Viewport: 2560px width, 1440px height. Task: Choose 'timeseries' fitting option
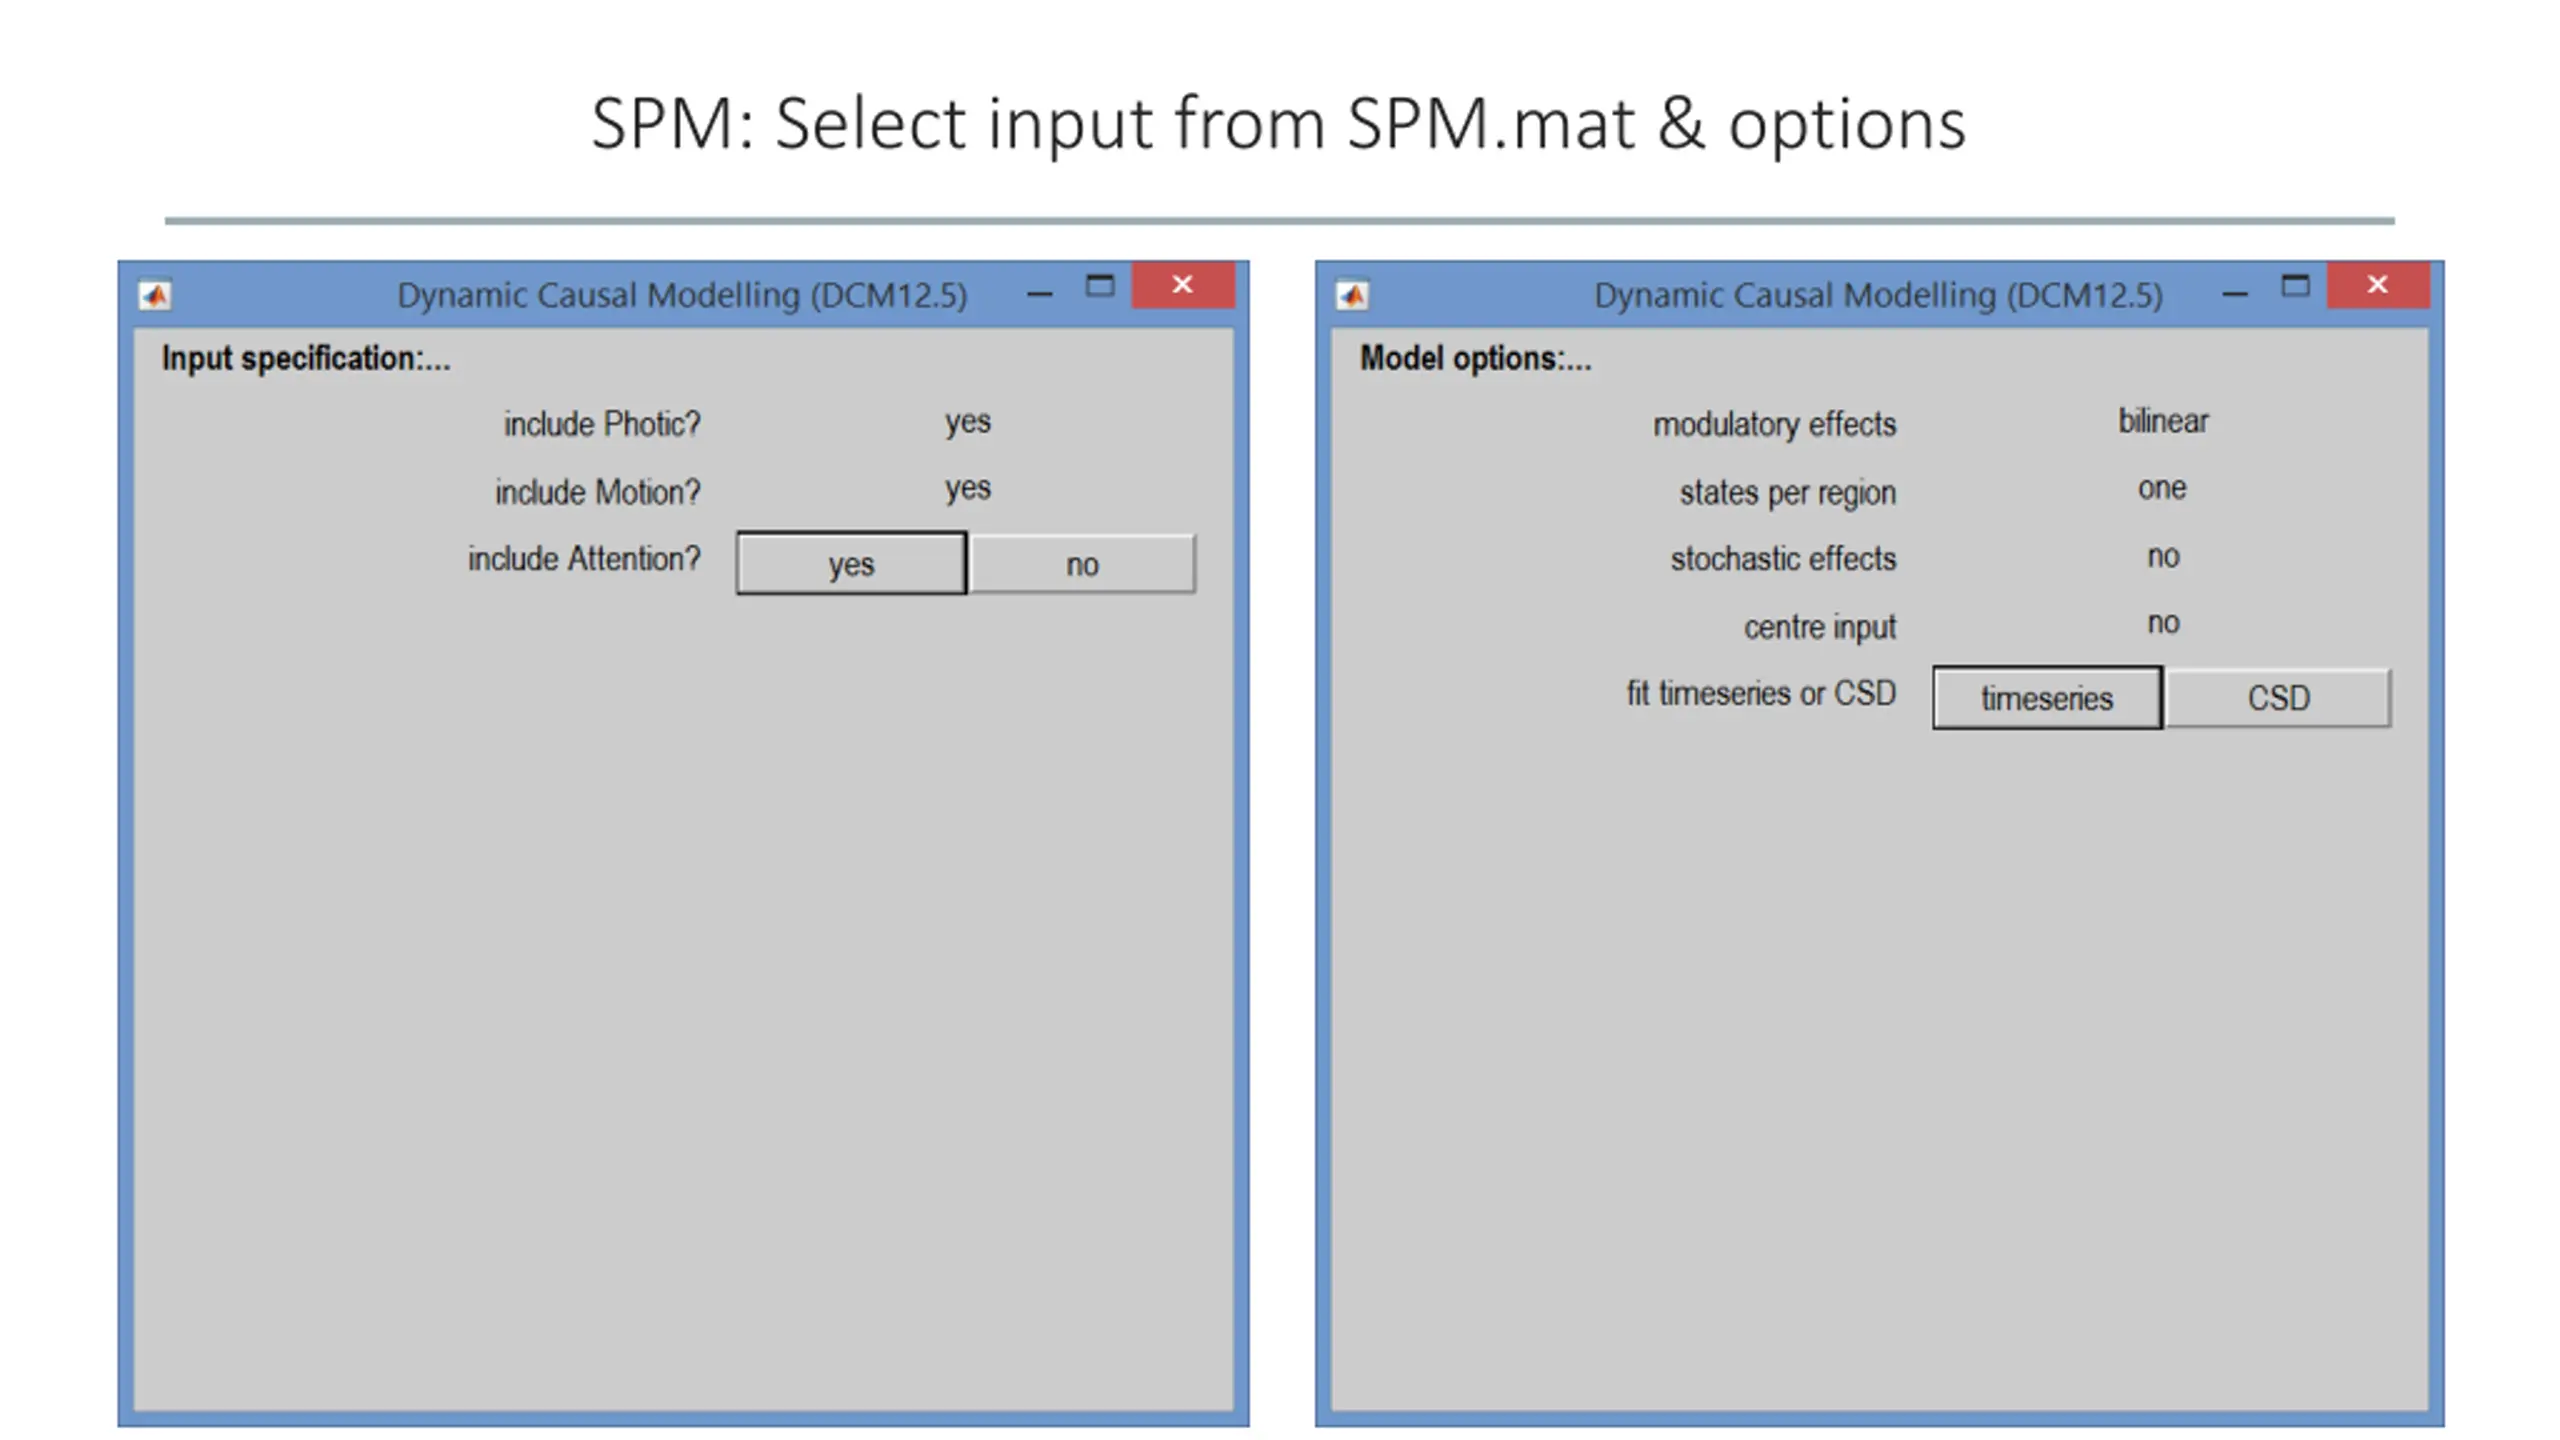pyautogui.click(x=2047, y=697)
